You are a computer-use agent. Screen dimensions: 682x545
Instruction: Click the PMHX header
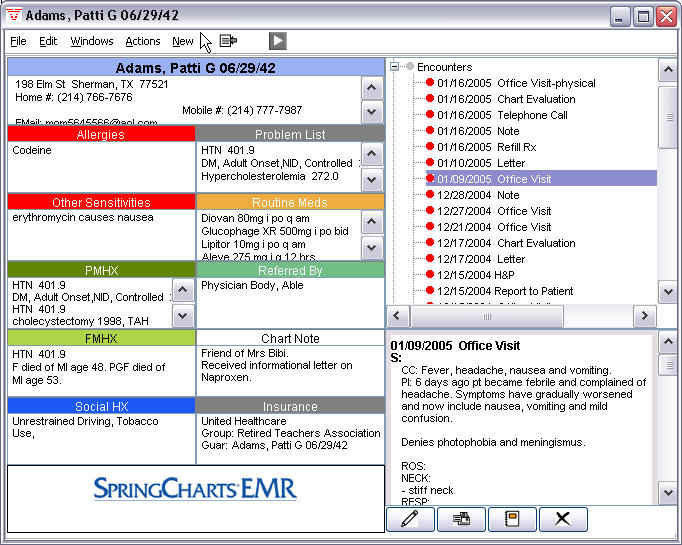[x=101, y=270]
